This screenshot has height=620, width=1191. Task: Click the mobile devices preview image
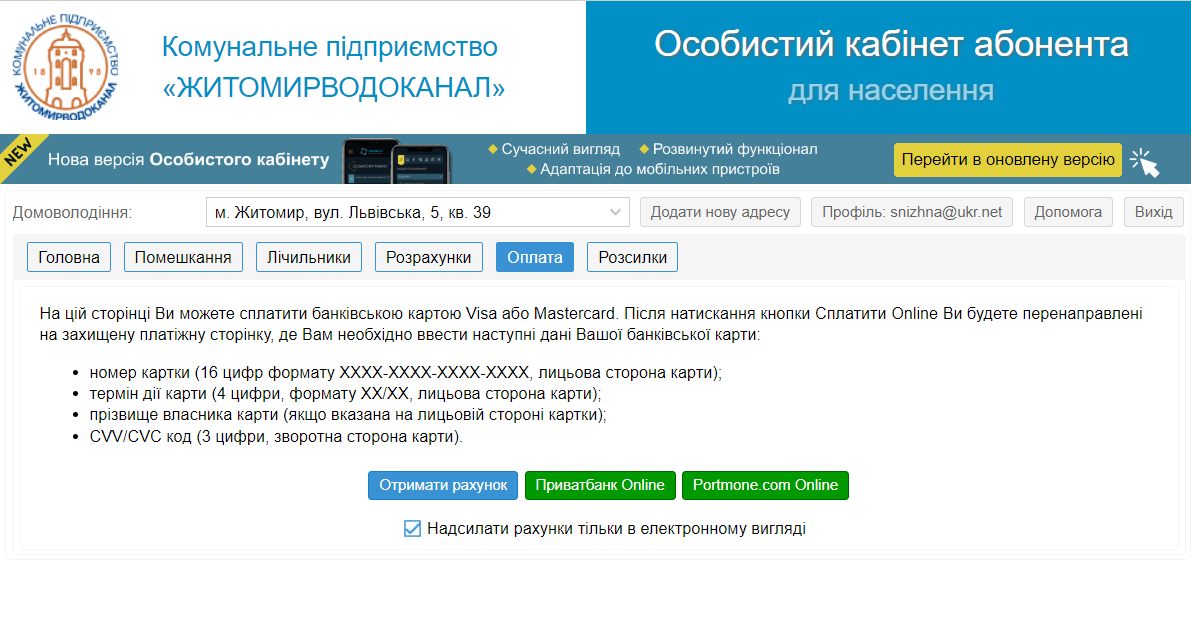point(397,160)
